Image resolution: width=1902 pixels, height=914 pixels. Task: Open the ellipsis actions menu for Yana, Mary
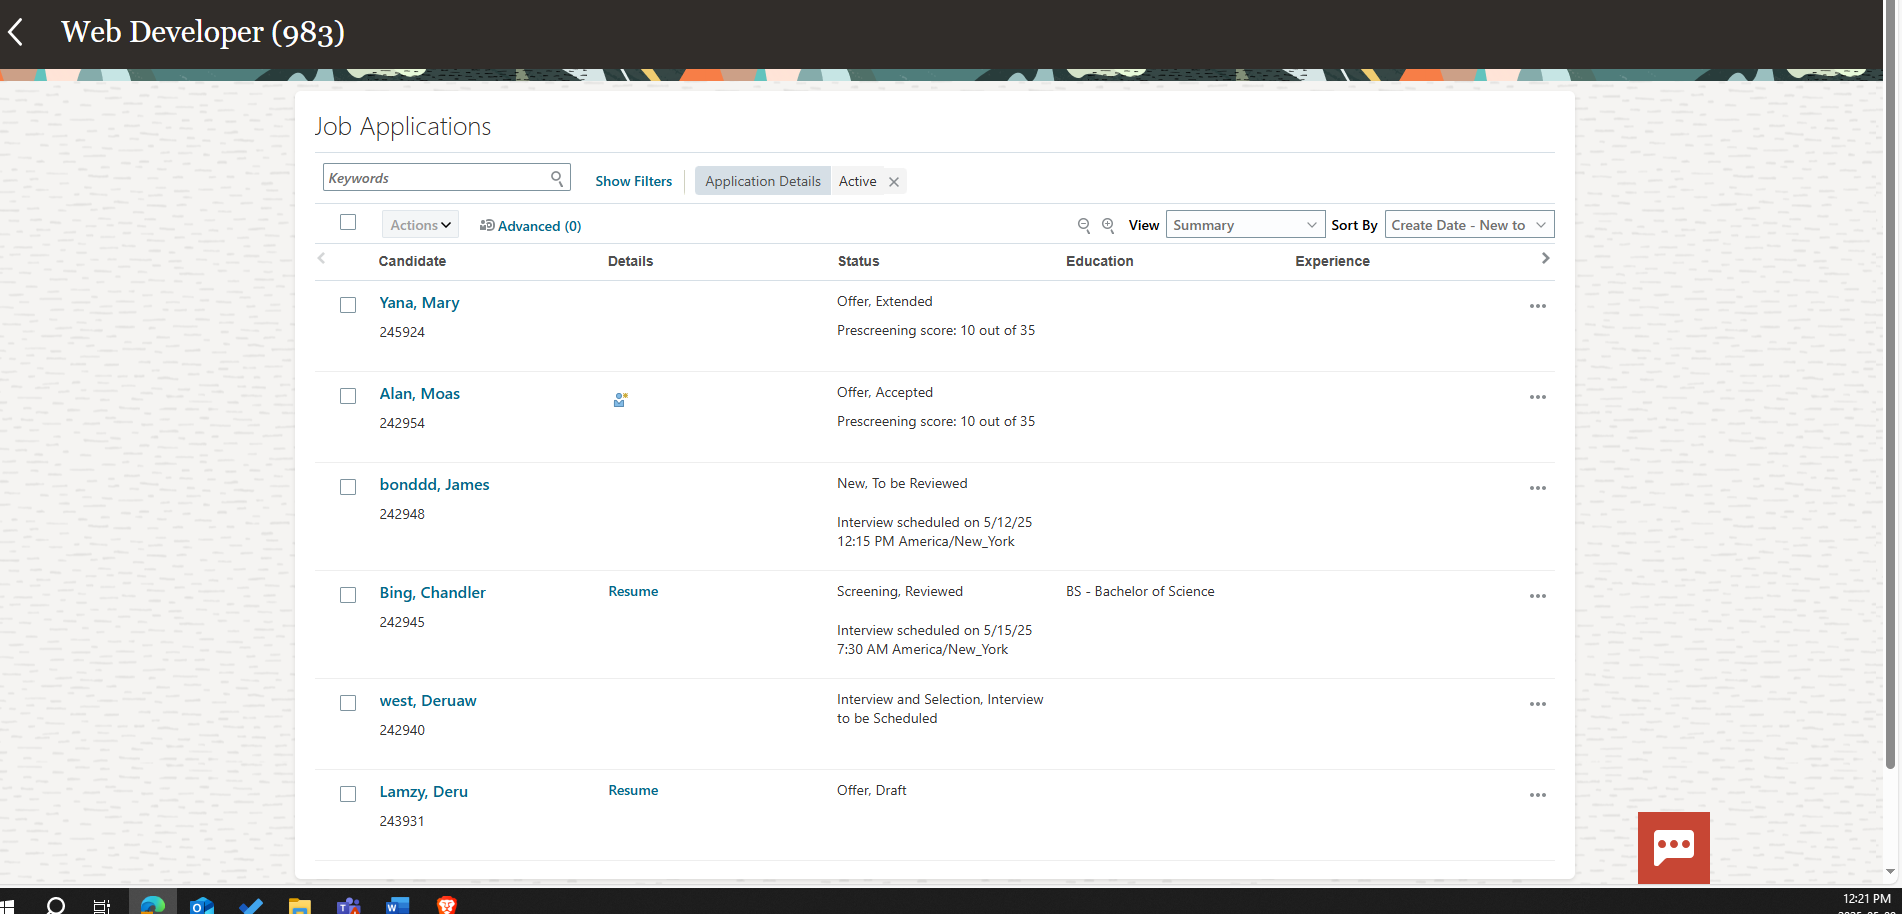(x=1537, y=305)
